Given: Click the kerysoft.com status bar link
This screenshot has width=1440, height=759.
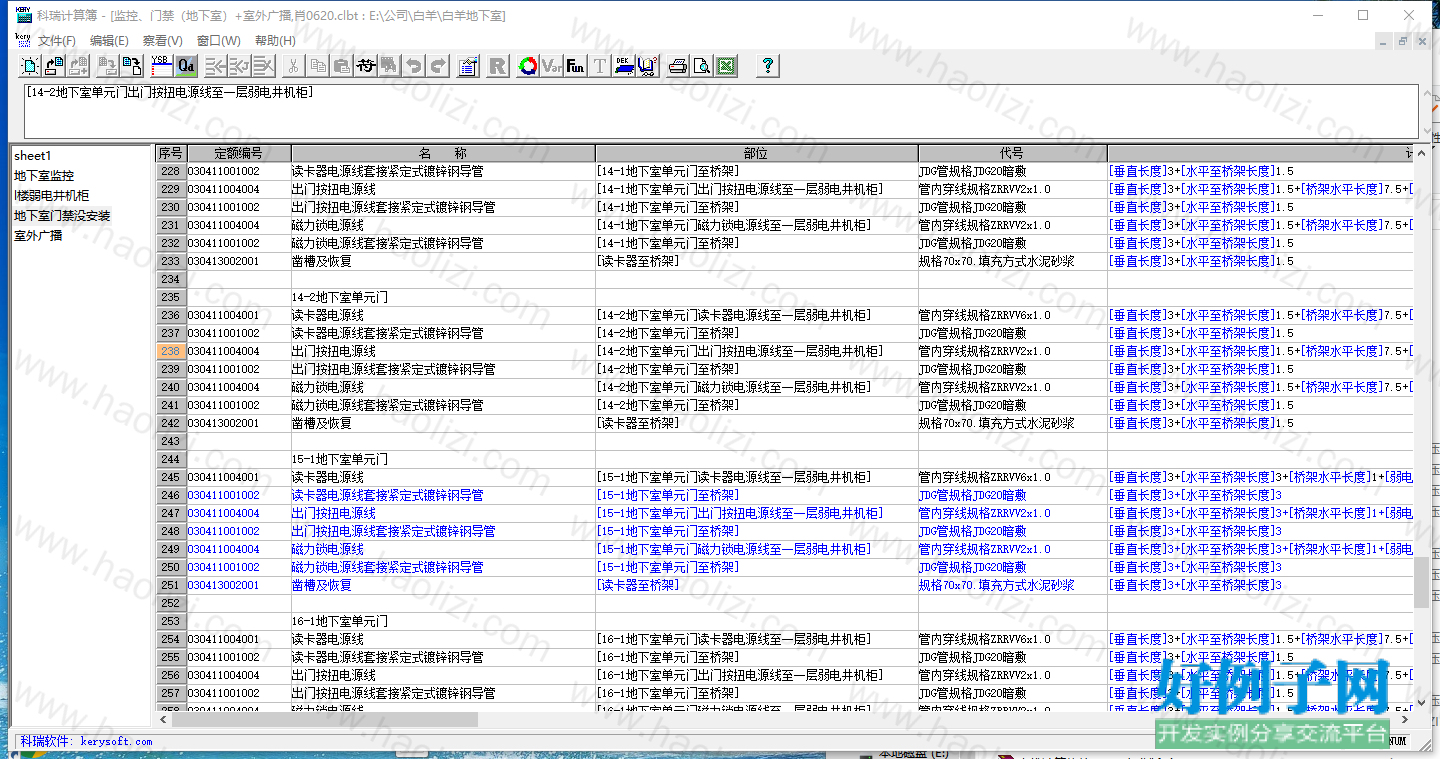Looking at the screenshot, I should pos(116,741).
